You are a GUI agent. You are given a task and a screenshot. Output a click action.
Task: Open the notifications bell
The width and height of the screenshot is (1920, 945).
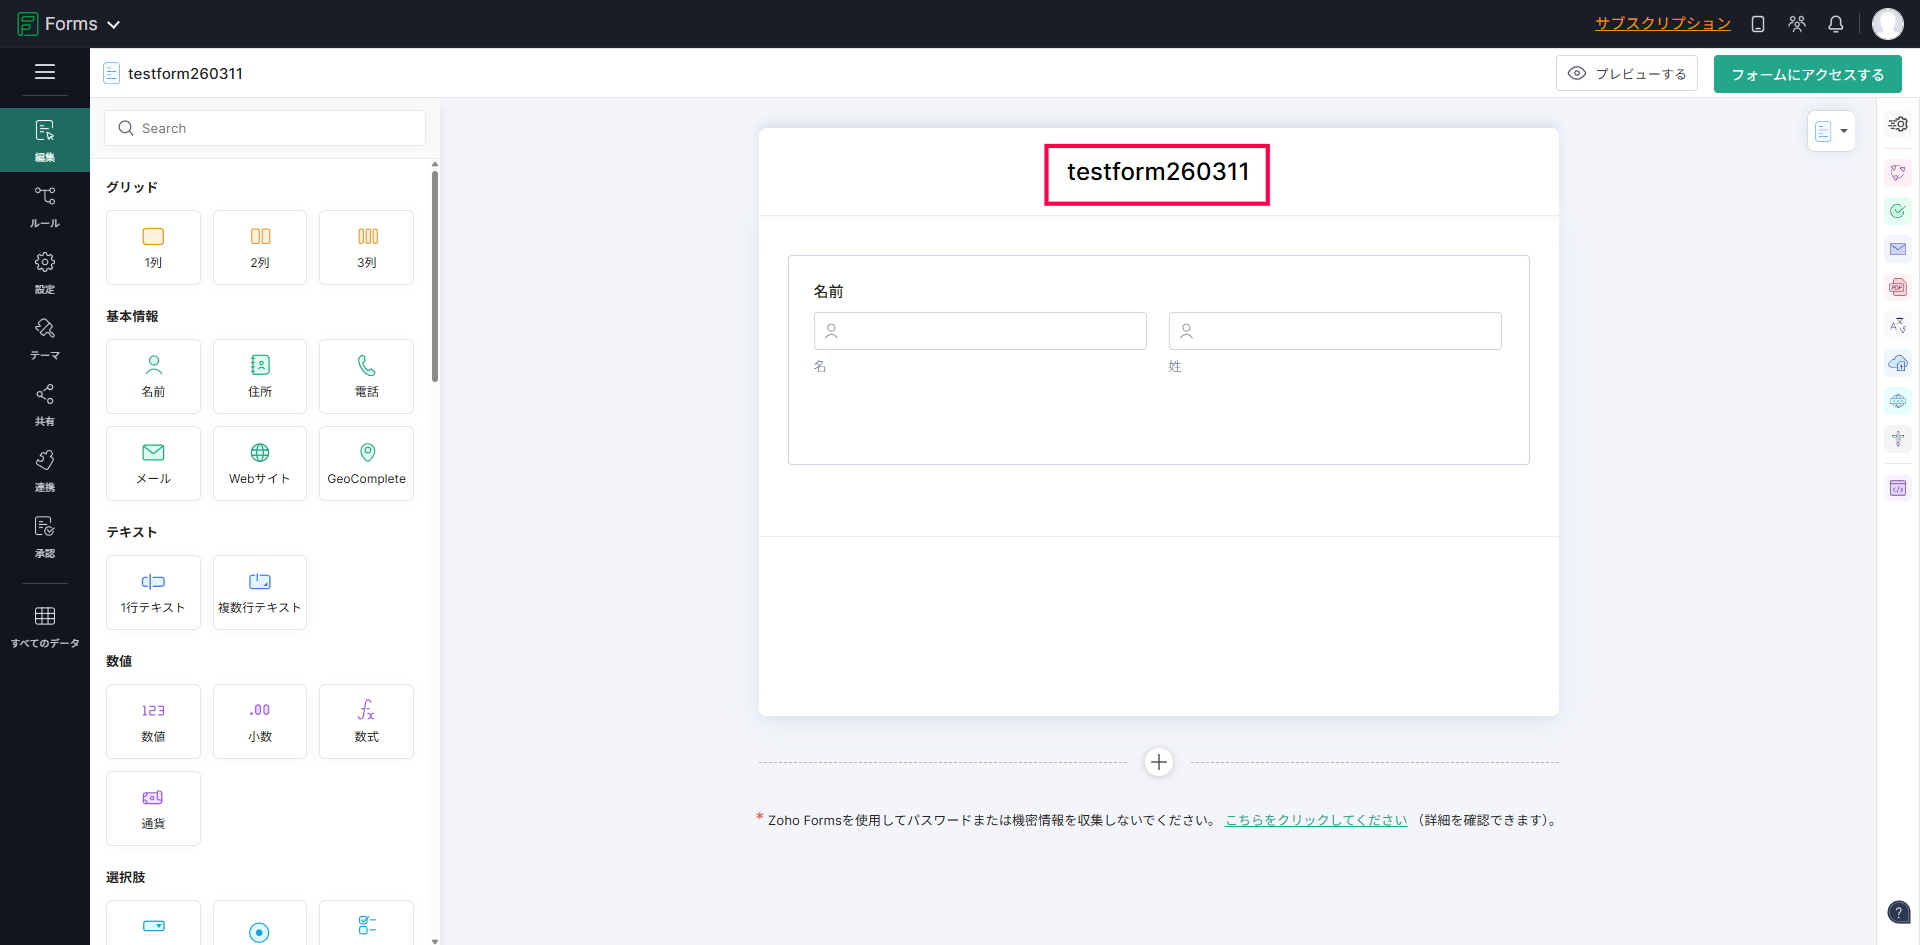click(x=1835, y=24)
